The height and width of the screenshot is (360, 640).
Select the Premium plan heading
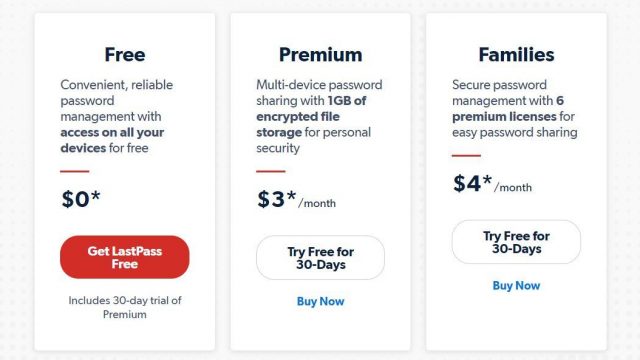click(x=320, y=55)
